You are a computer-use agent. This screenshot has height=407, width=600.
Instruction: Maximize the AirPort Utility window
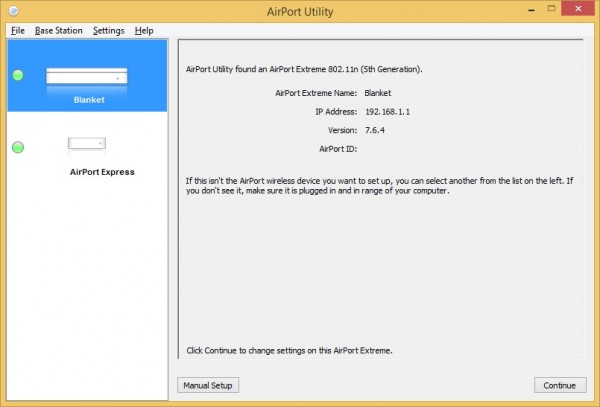(x=551, y=8)
